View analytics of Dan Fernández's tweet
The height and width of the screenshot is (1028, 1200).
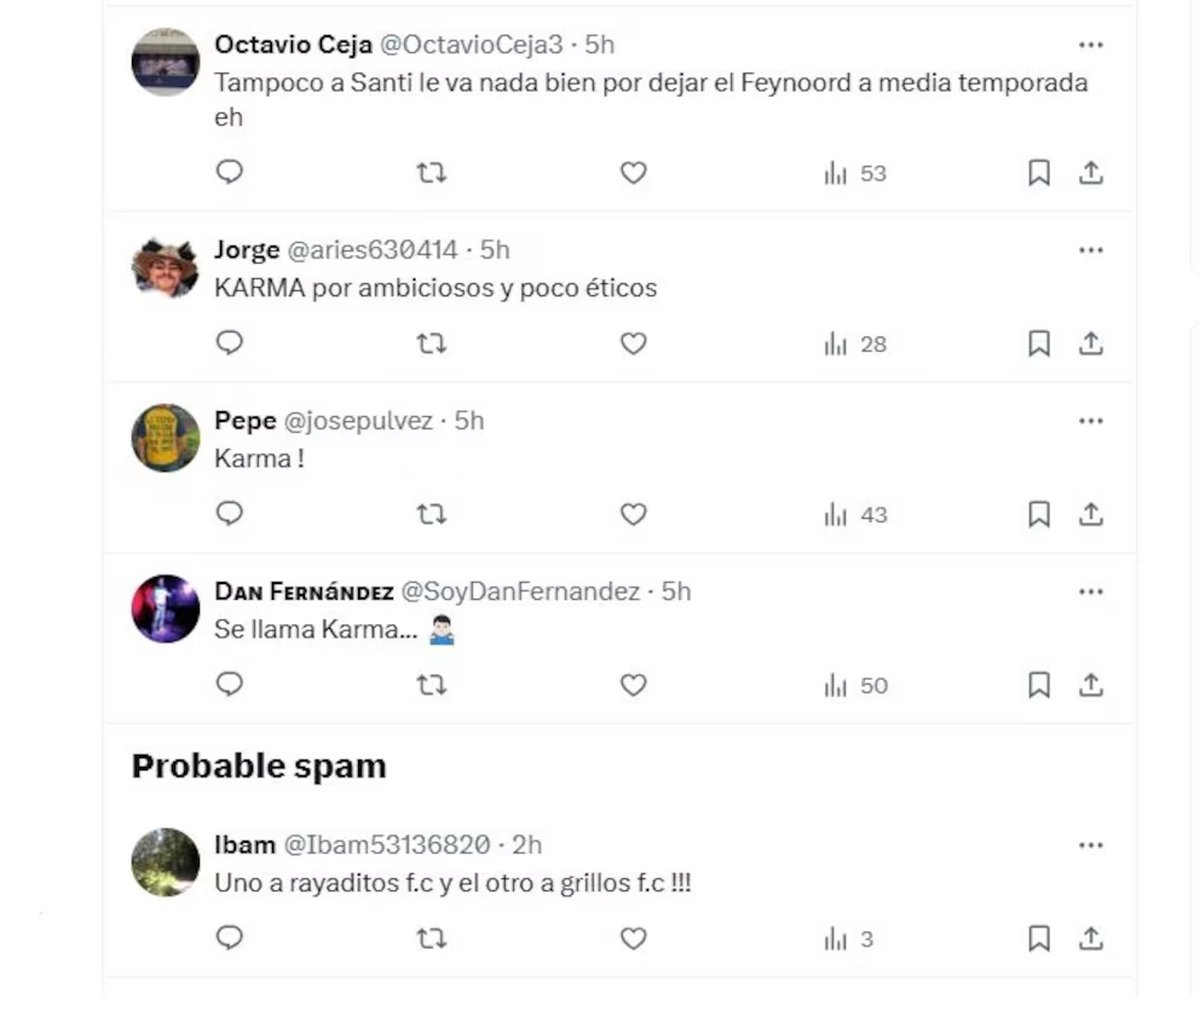[x=856, y=686]
